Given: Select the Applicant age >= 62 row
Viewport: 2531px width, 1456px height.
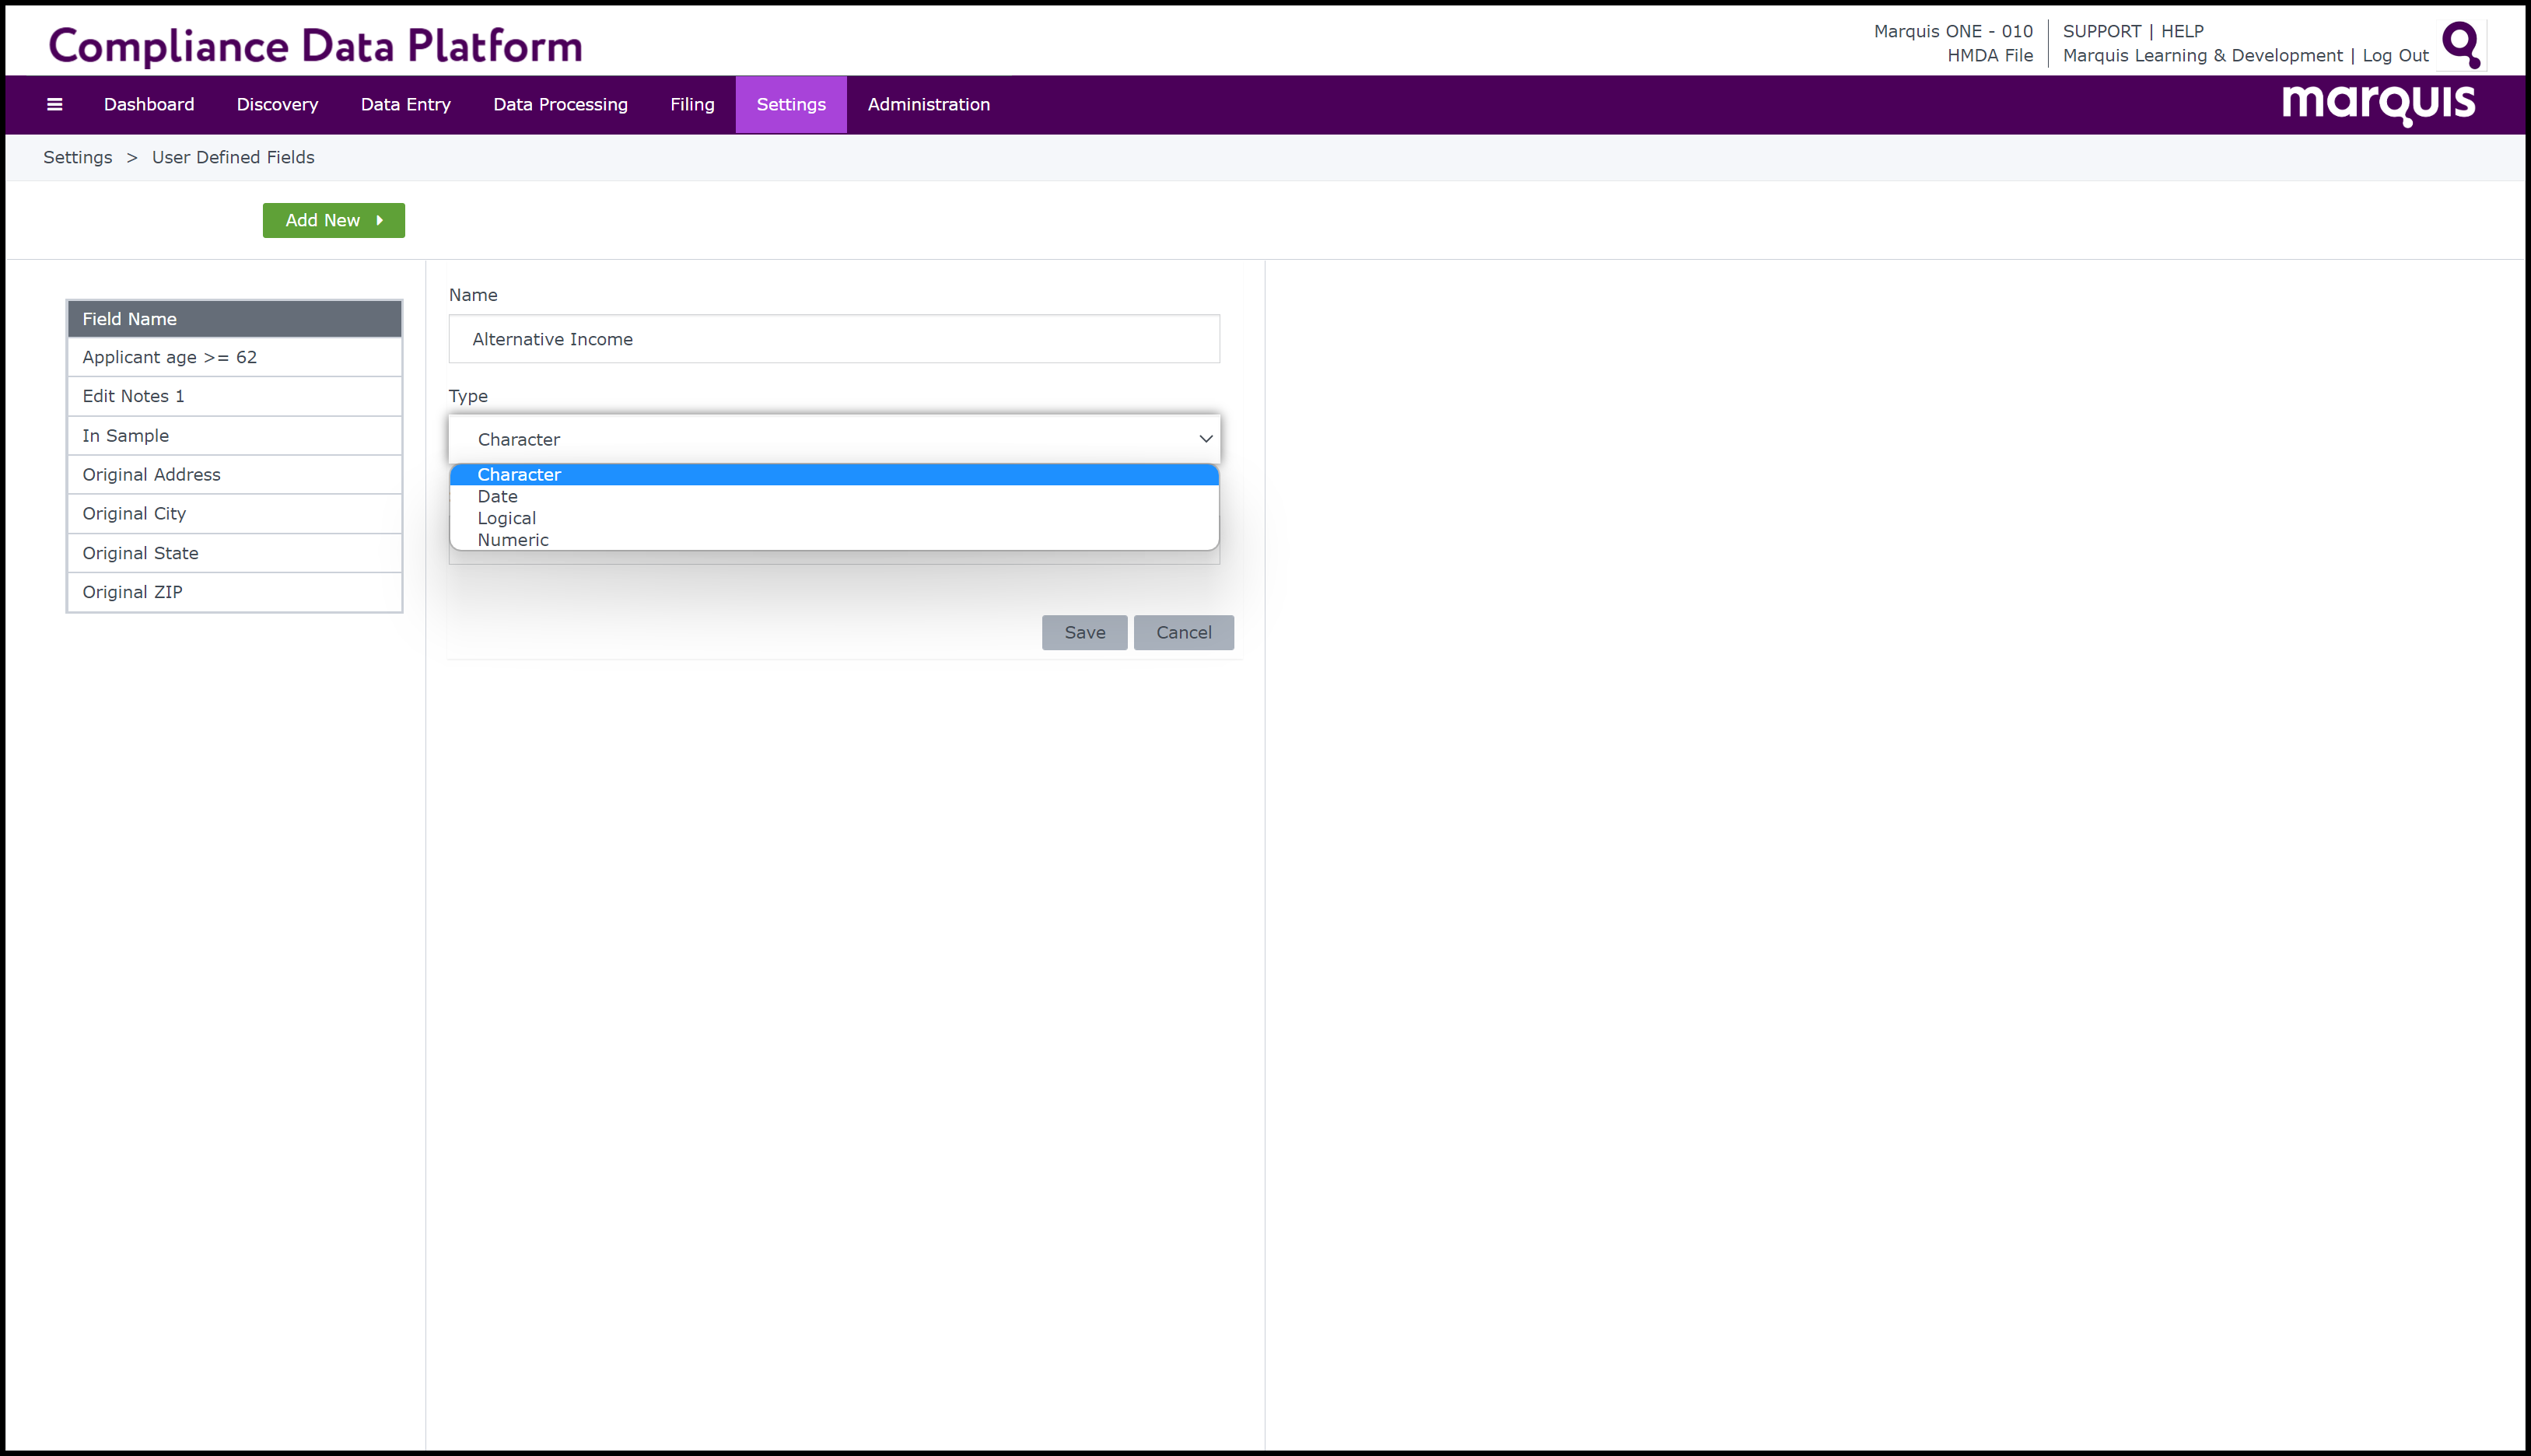Looking at the screenshot, I should pyautogui.click(x=234, y=357).
